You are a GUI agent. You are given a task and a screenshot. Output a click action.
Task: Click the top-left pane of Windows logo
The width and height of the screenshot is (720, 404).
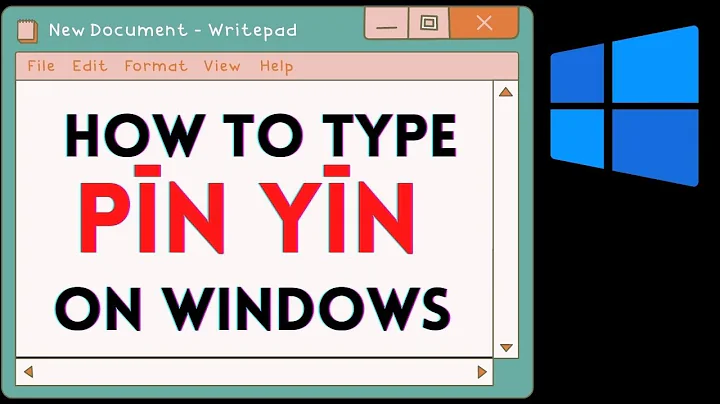579,75
